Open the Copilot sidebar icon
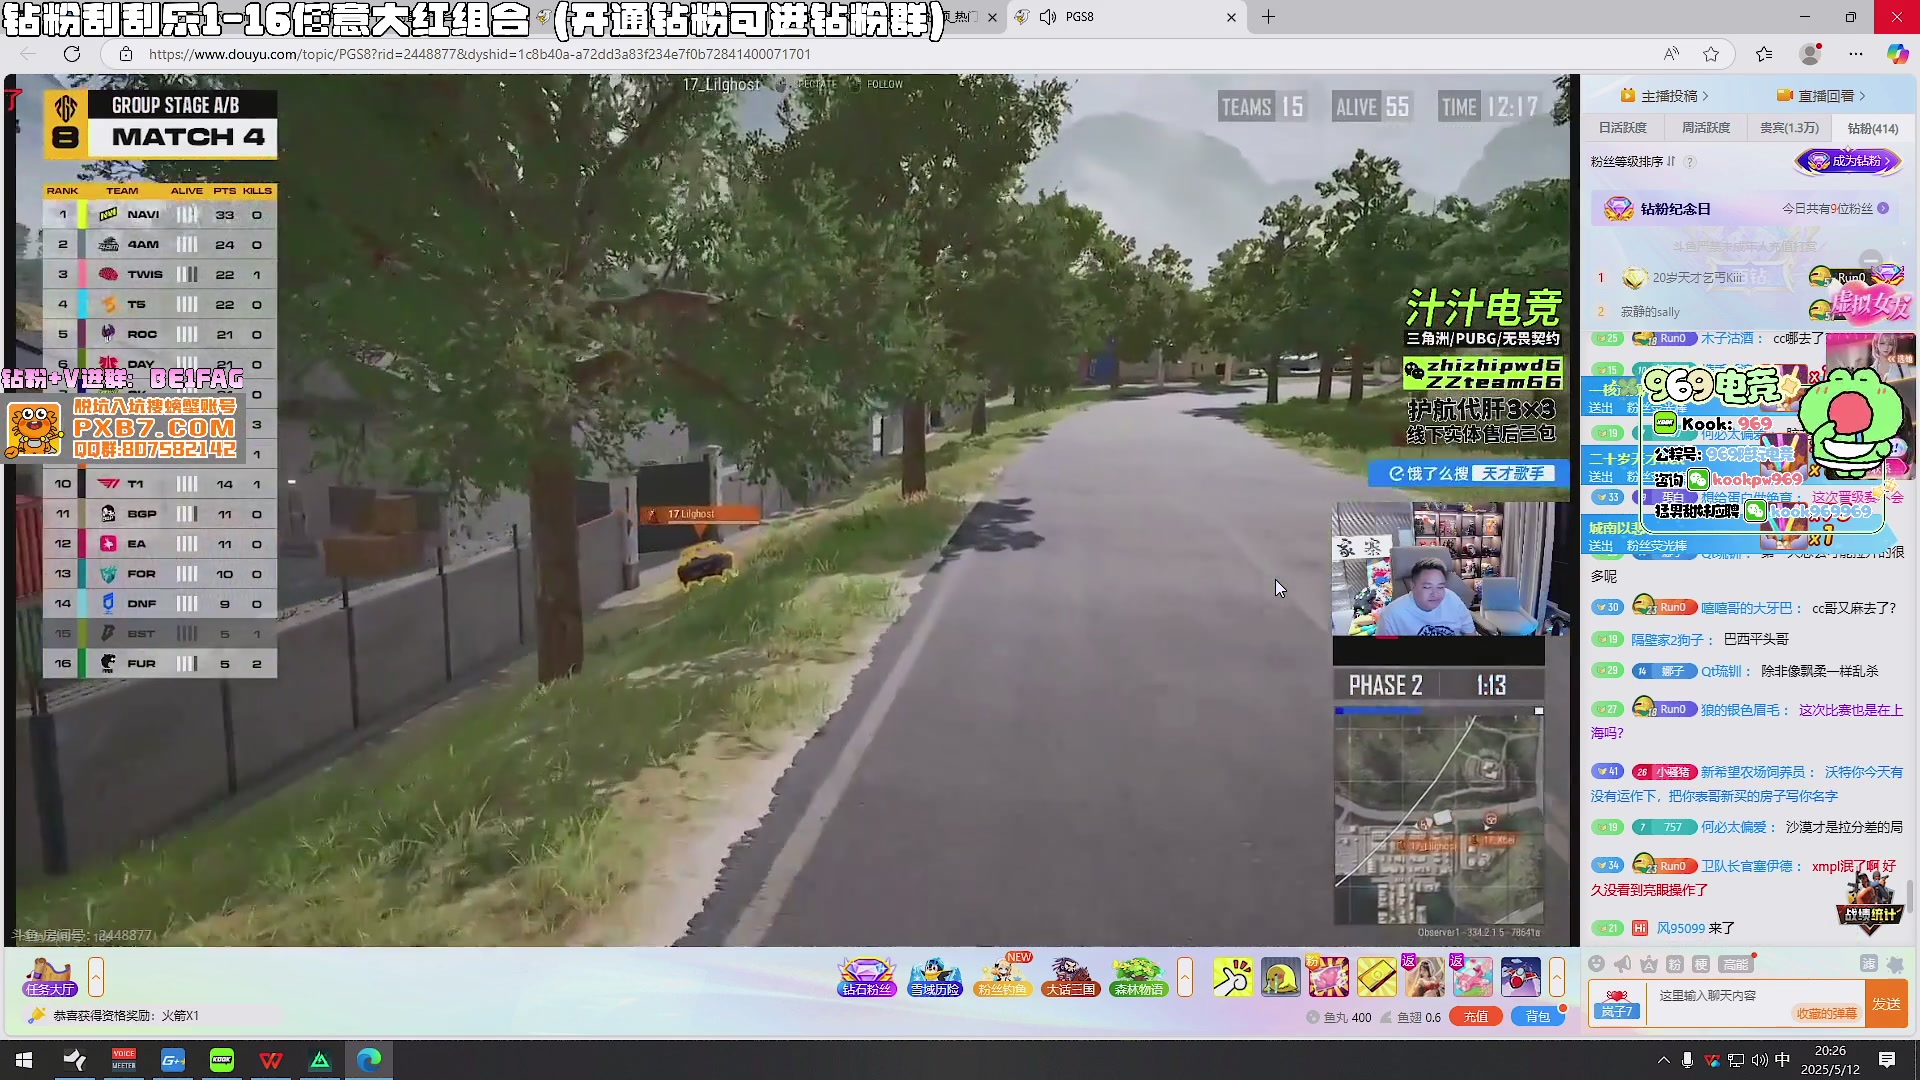This screenshot has height=1080, width=1920. (1897, 54)
